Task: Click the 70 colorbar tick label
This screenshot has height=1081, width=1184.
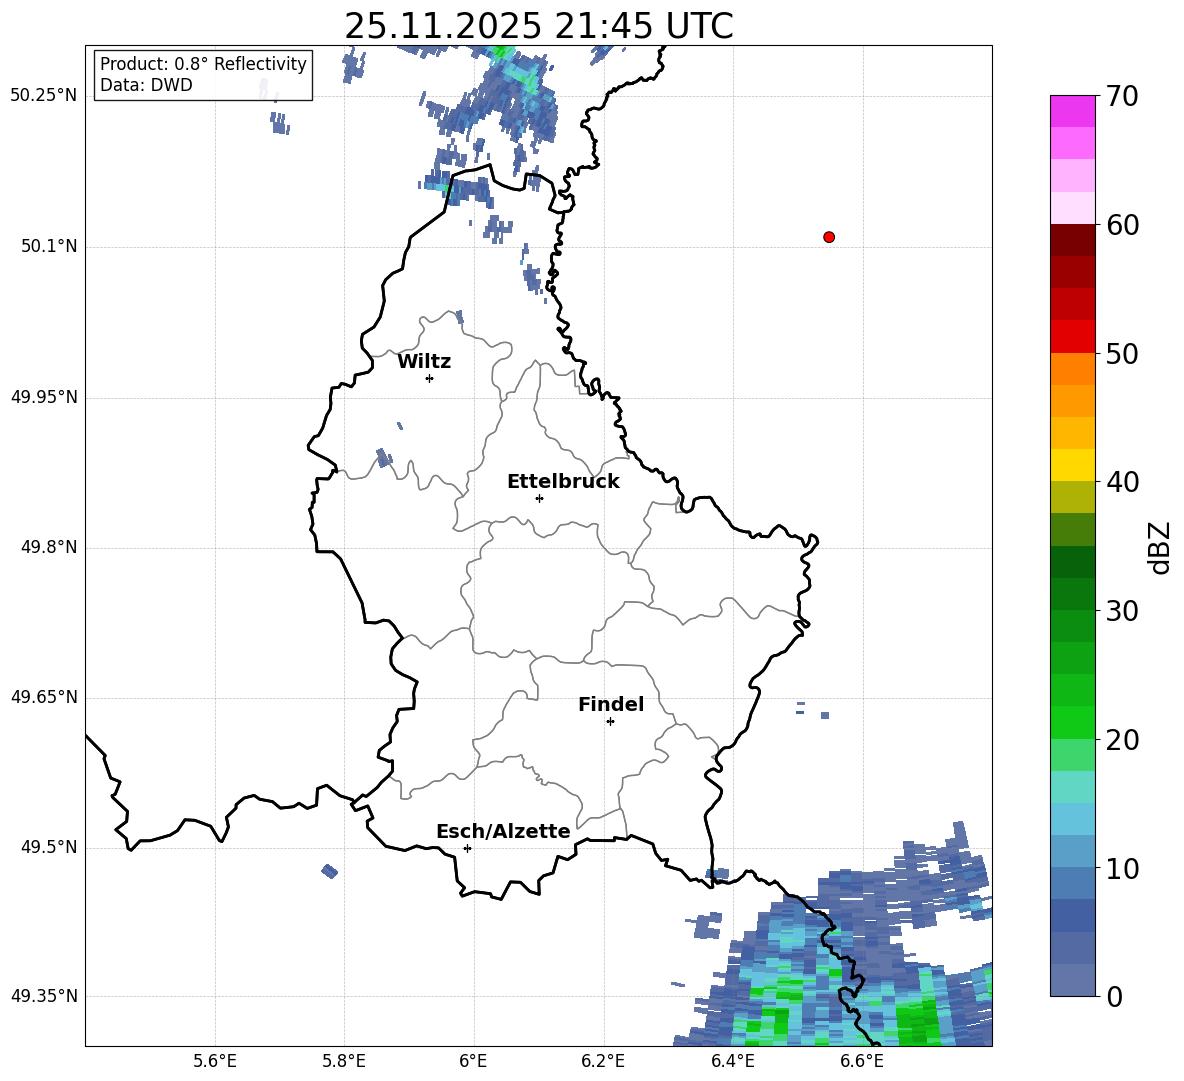Action: [1122, 96]
